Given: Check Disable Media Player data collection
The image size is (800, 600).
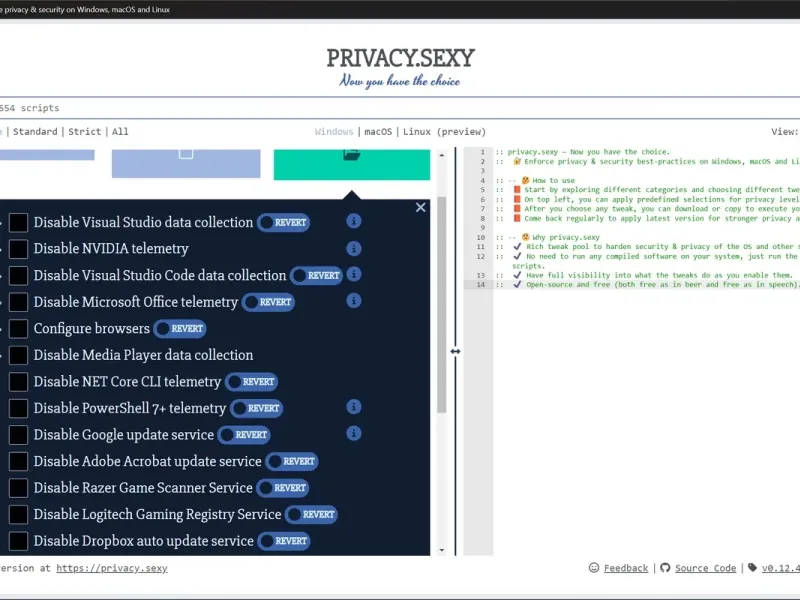Looking at the screenshot, I should 18,355.
